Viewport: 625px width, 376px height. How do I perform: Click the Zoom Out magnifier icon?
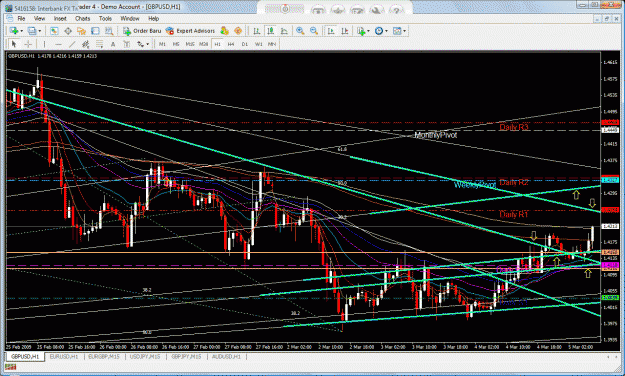tap(314, 31)
